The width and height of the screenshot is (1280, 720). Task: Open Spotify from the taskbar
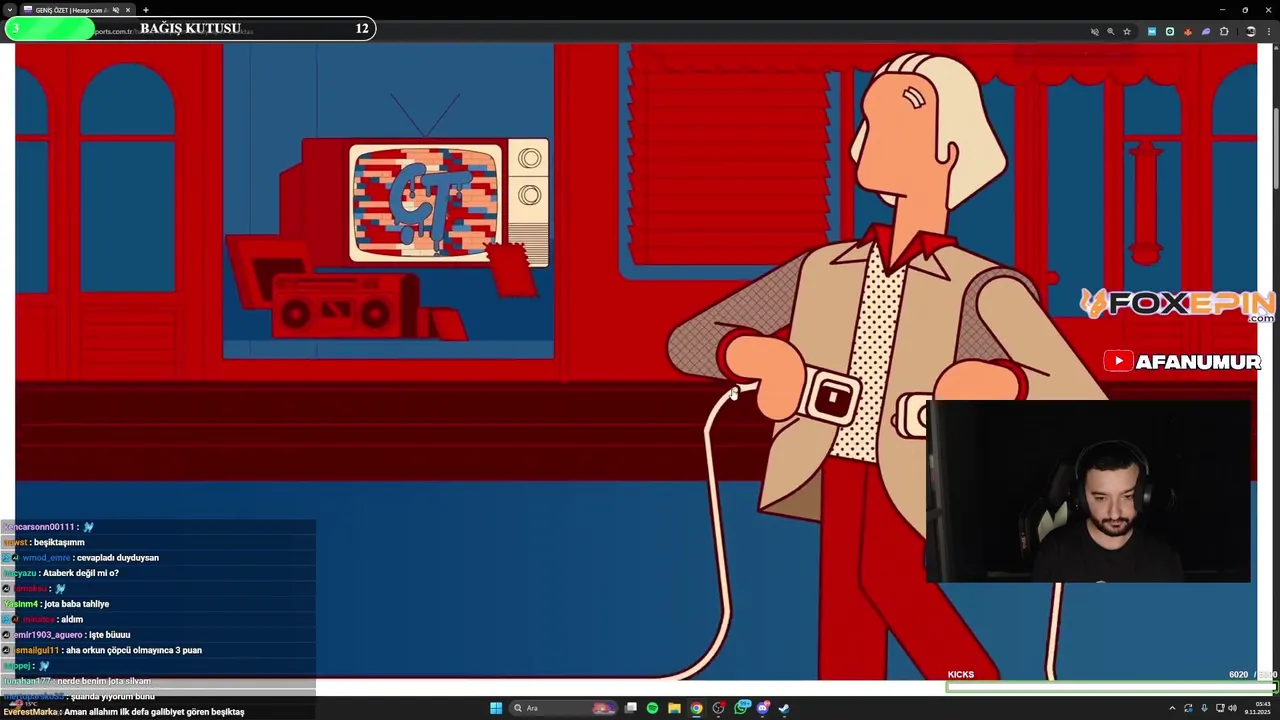pos(652,708)
